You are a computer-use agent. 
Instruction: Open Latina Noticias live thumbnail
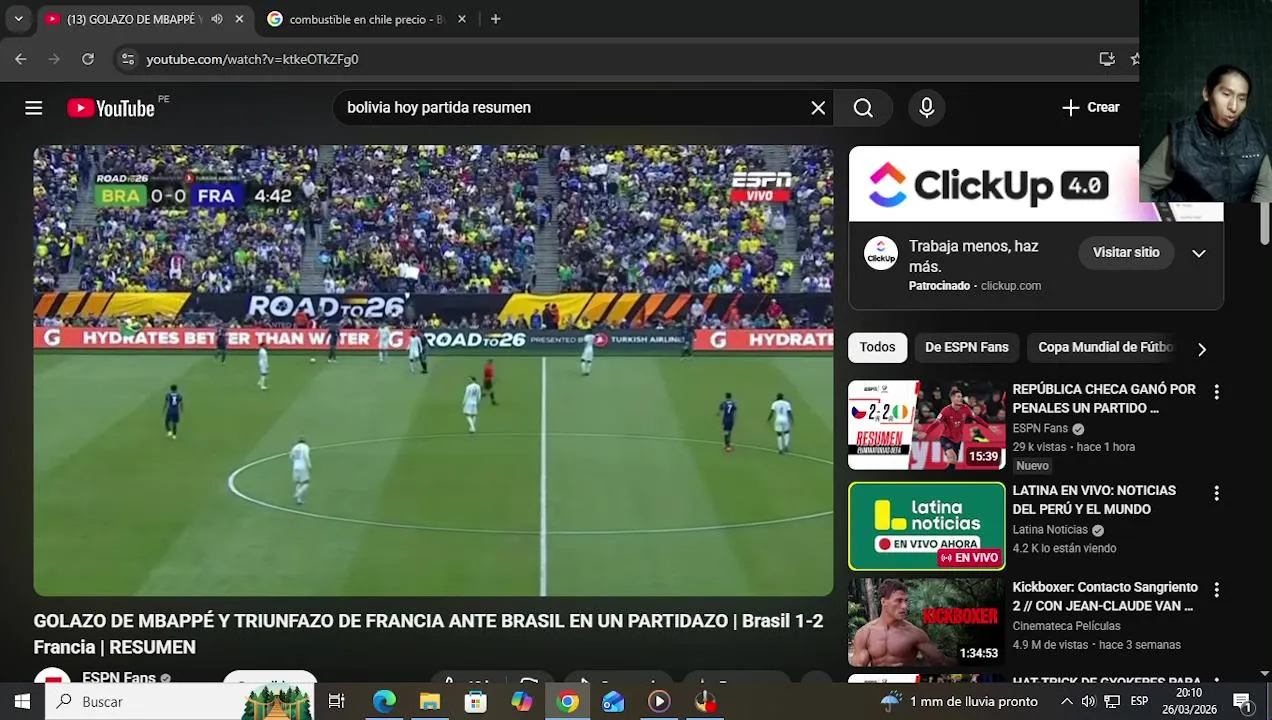pyautogui.click(x=926, y=526)
